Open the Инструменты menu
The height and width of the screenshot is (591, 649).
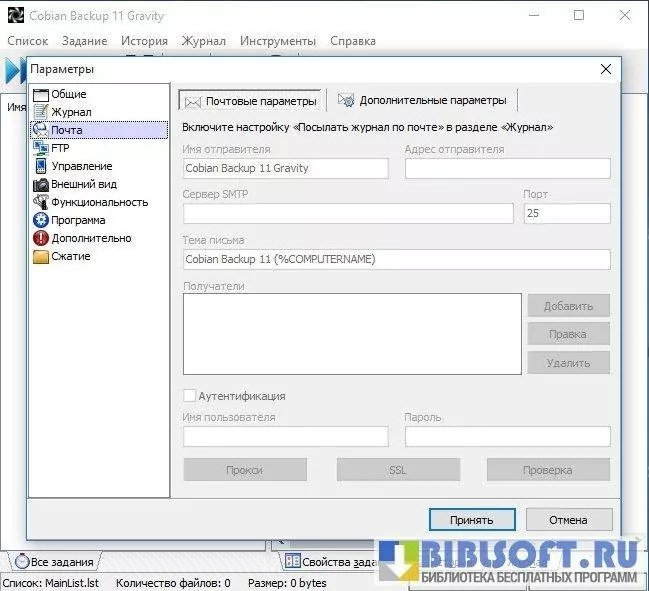(x=277, y=41)
